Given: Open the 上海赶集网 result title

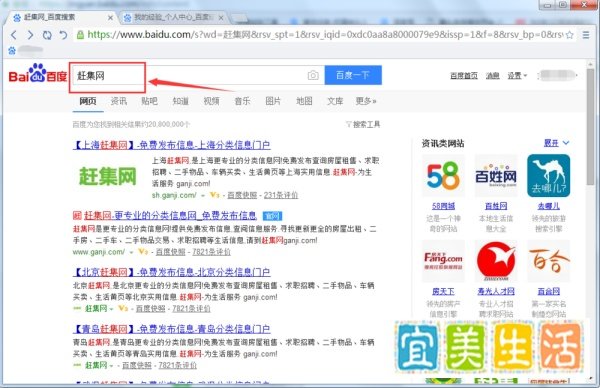Looking at the screenshot, I should [x=171, y=145].
